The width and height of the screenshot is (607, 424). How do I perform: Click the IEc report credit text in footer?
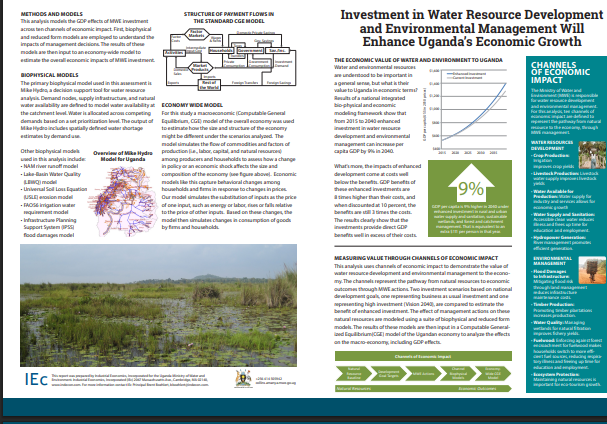(130, 380)
